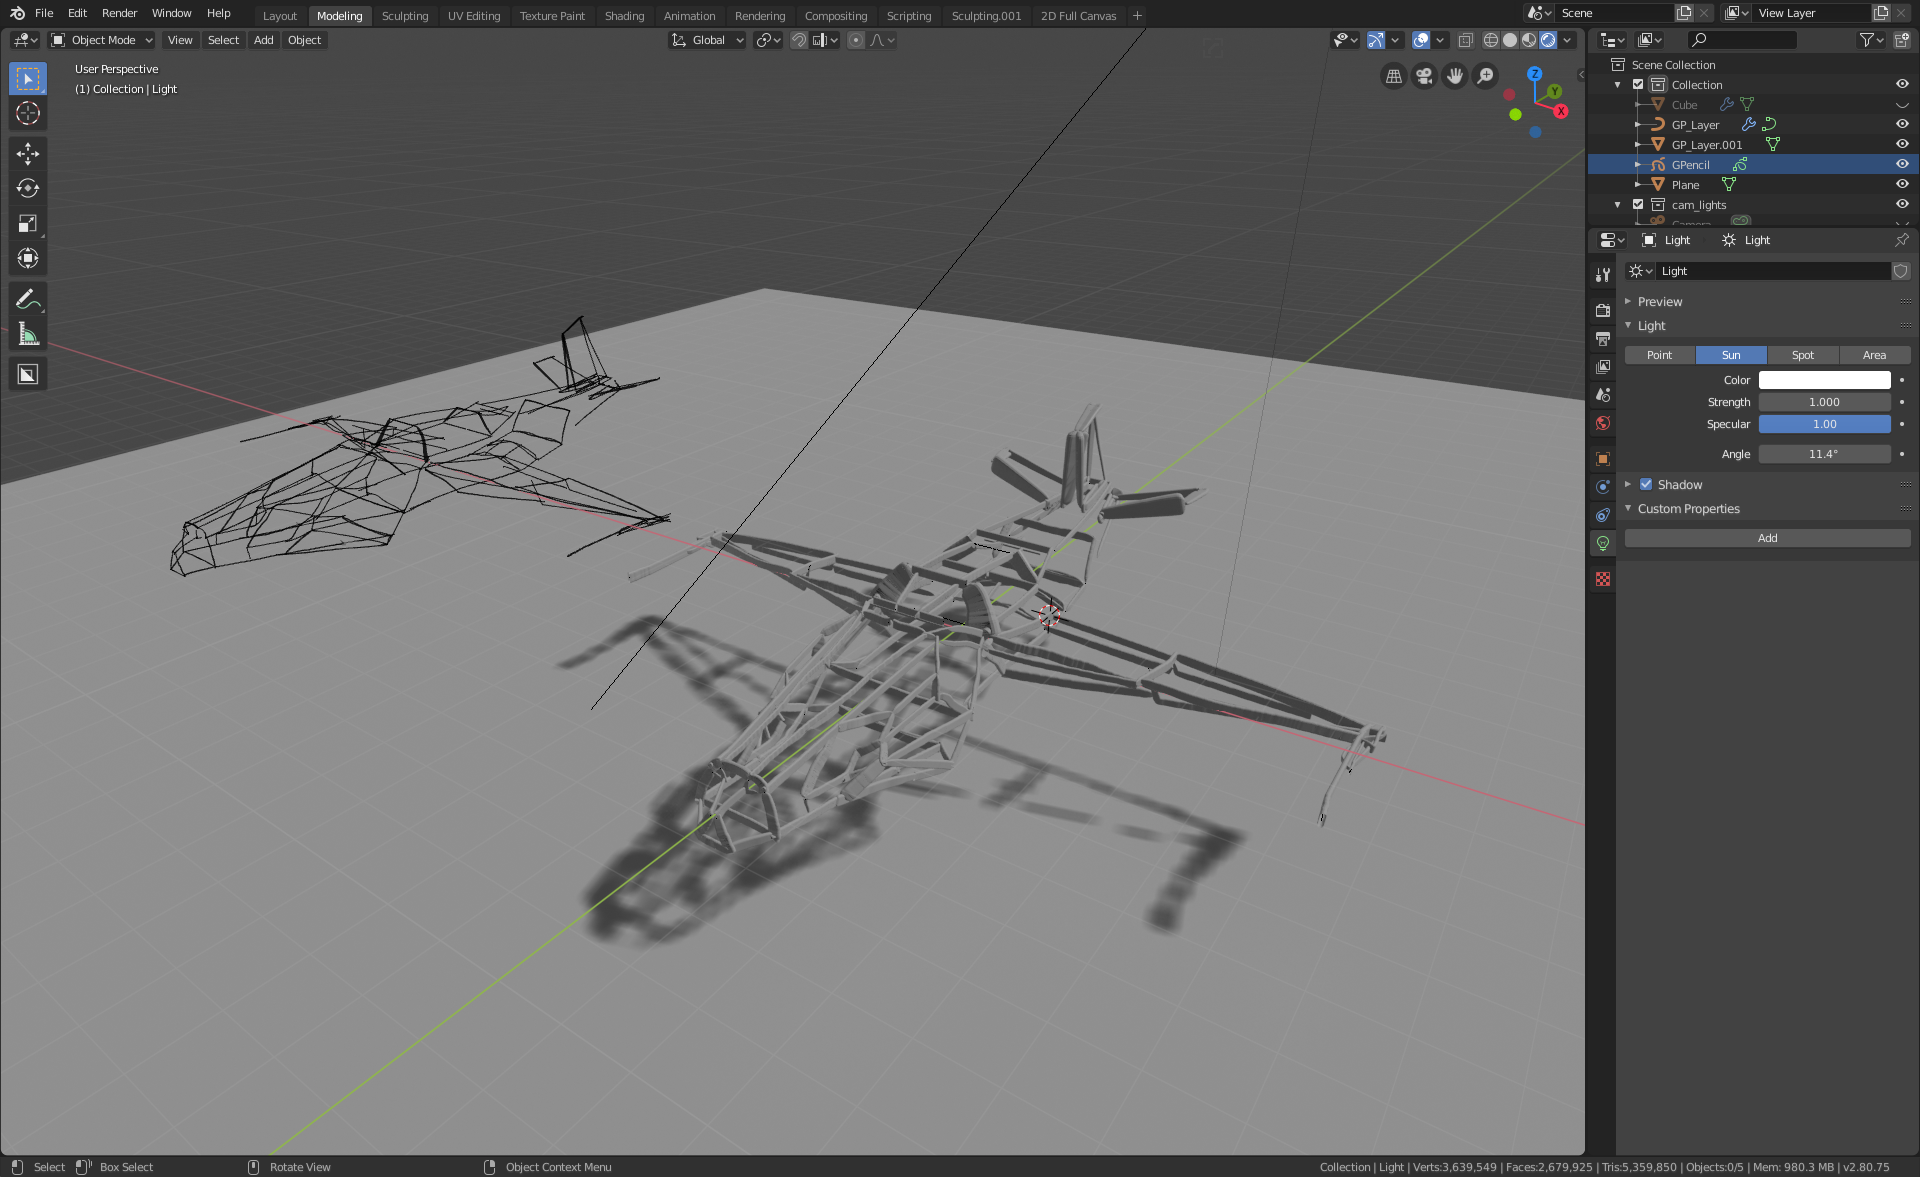Choose the Annotate pencil tool
This screenshot has width=1920, height=1177.
(x=28, y=299)
